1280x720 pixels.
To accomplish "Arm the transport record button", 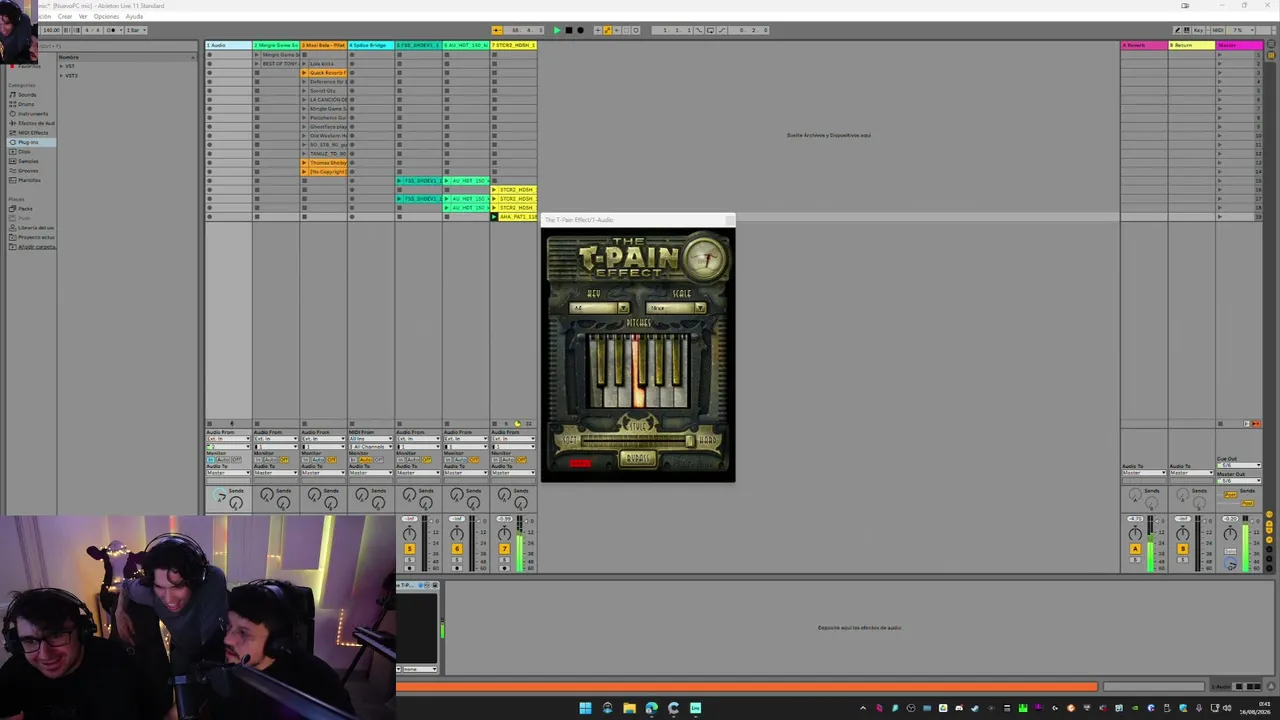I will pyautogui.click(x=580, y=30).
